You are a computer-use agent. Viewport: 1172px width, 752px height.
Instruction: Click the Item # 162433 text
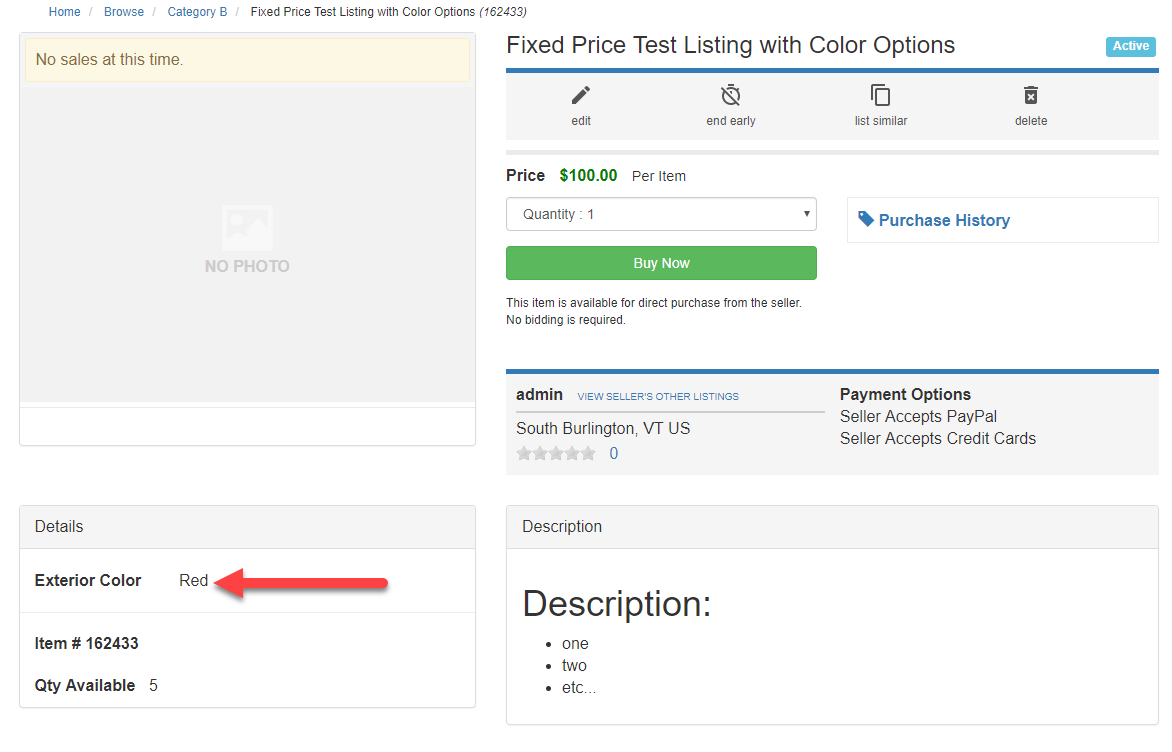[87, 644]
